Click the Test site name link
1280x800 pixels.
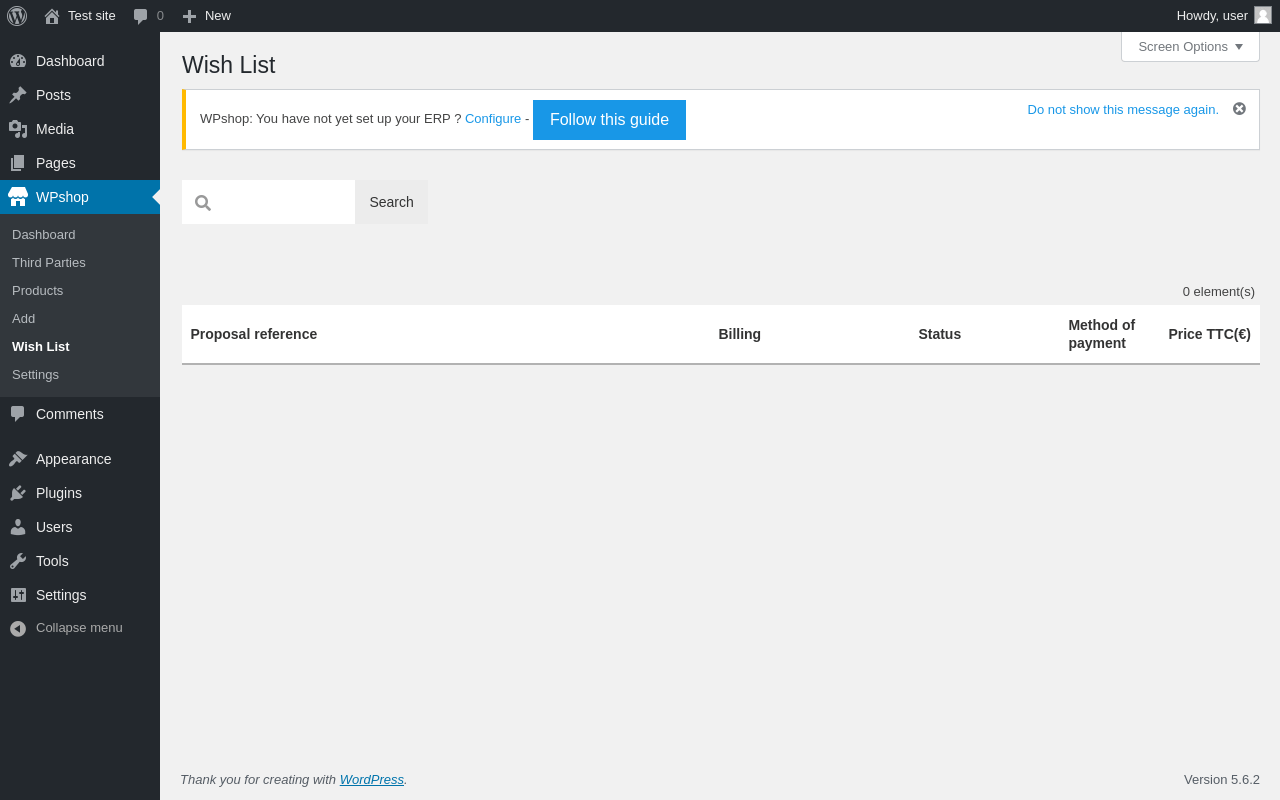pyautogui.click(x=92, y=15)
